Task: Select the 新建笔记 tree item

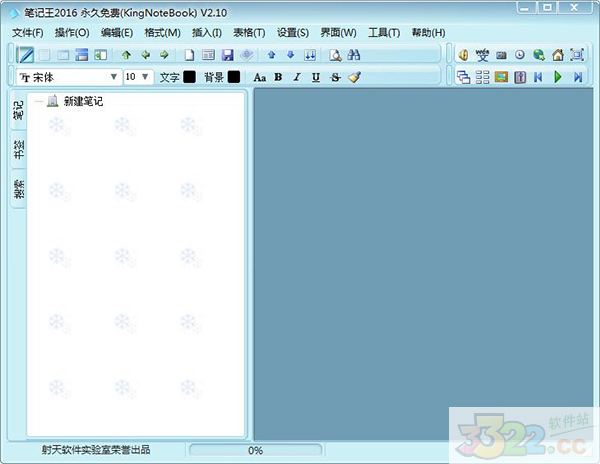Action: coord(83,101)
